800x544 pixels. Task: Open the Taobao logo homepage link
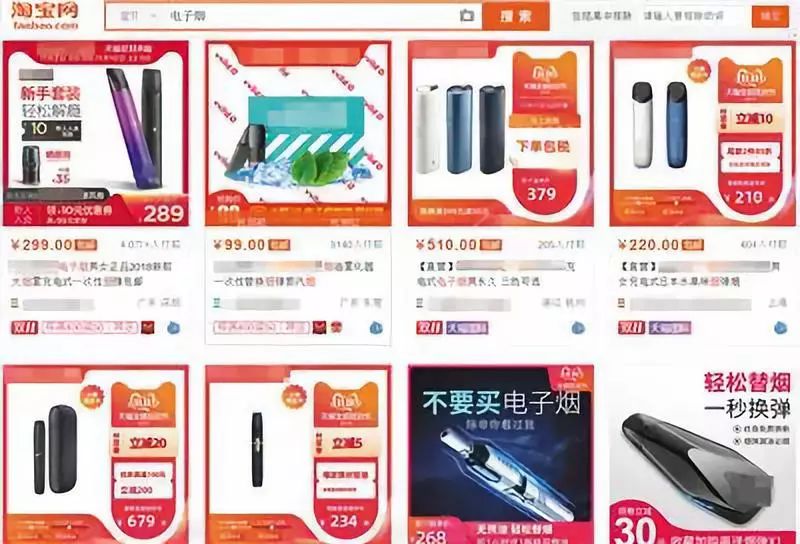pyautogui.click(x=46, y=15)
